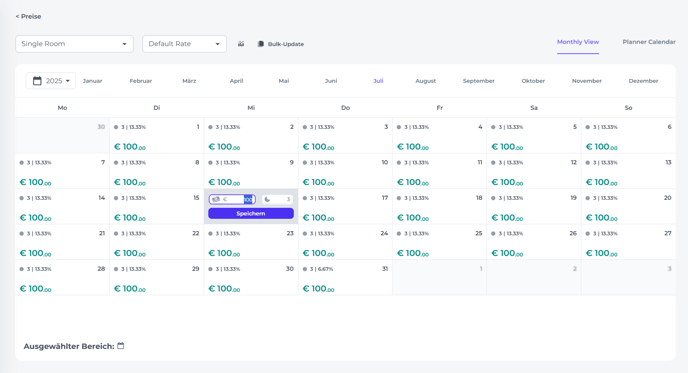Select month Dezember
Screen dimensions: 688x373
click(x=643, y=81)
